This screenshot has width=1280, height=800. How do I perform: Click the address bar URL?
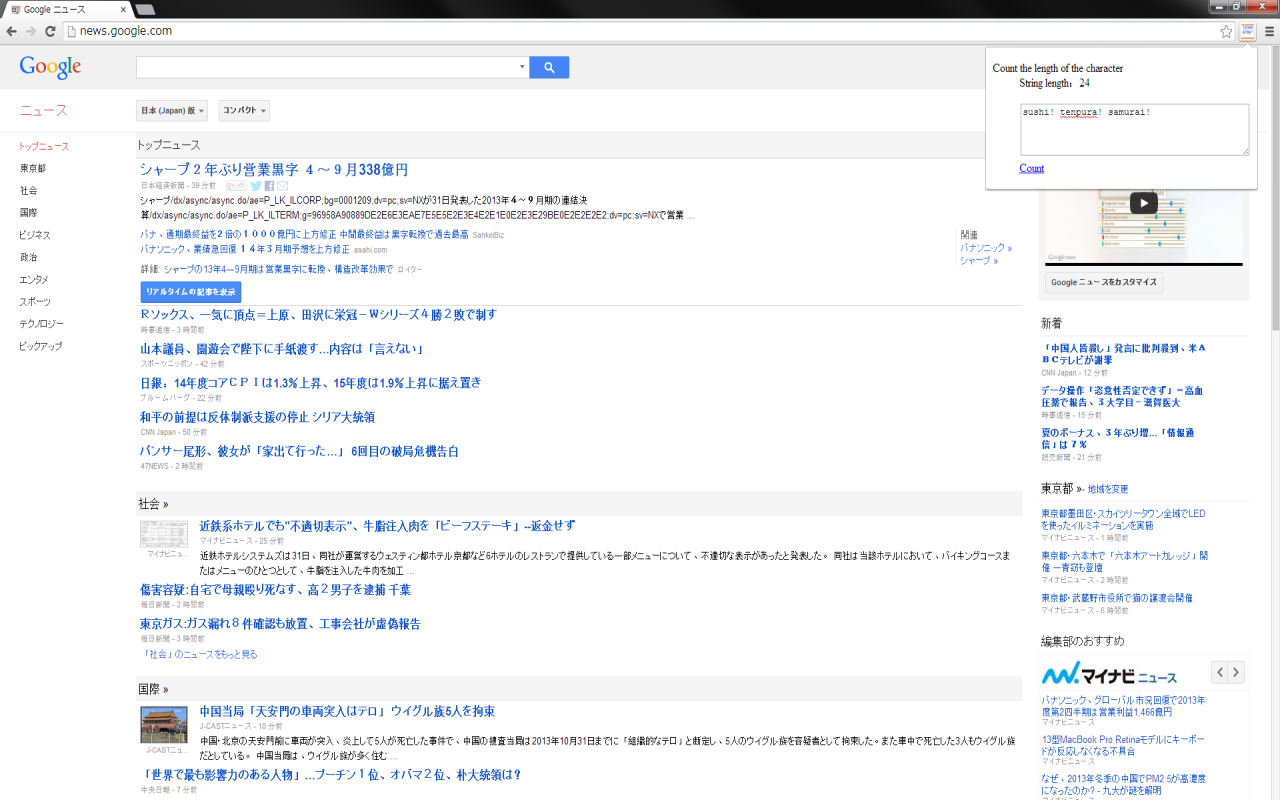point(125,31)
